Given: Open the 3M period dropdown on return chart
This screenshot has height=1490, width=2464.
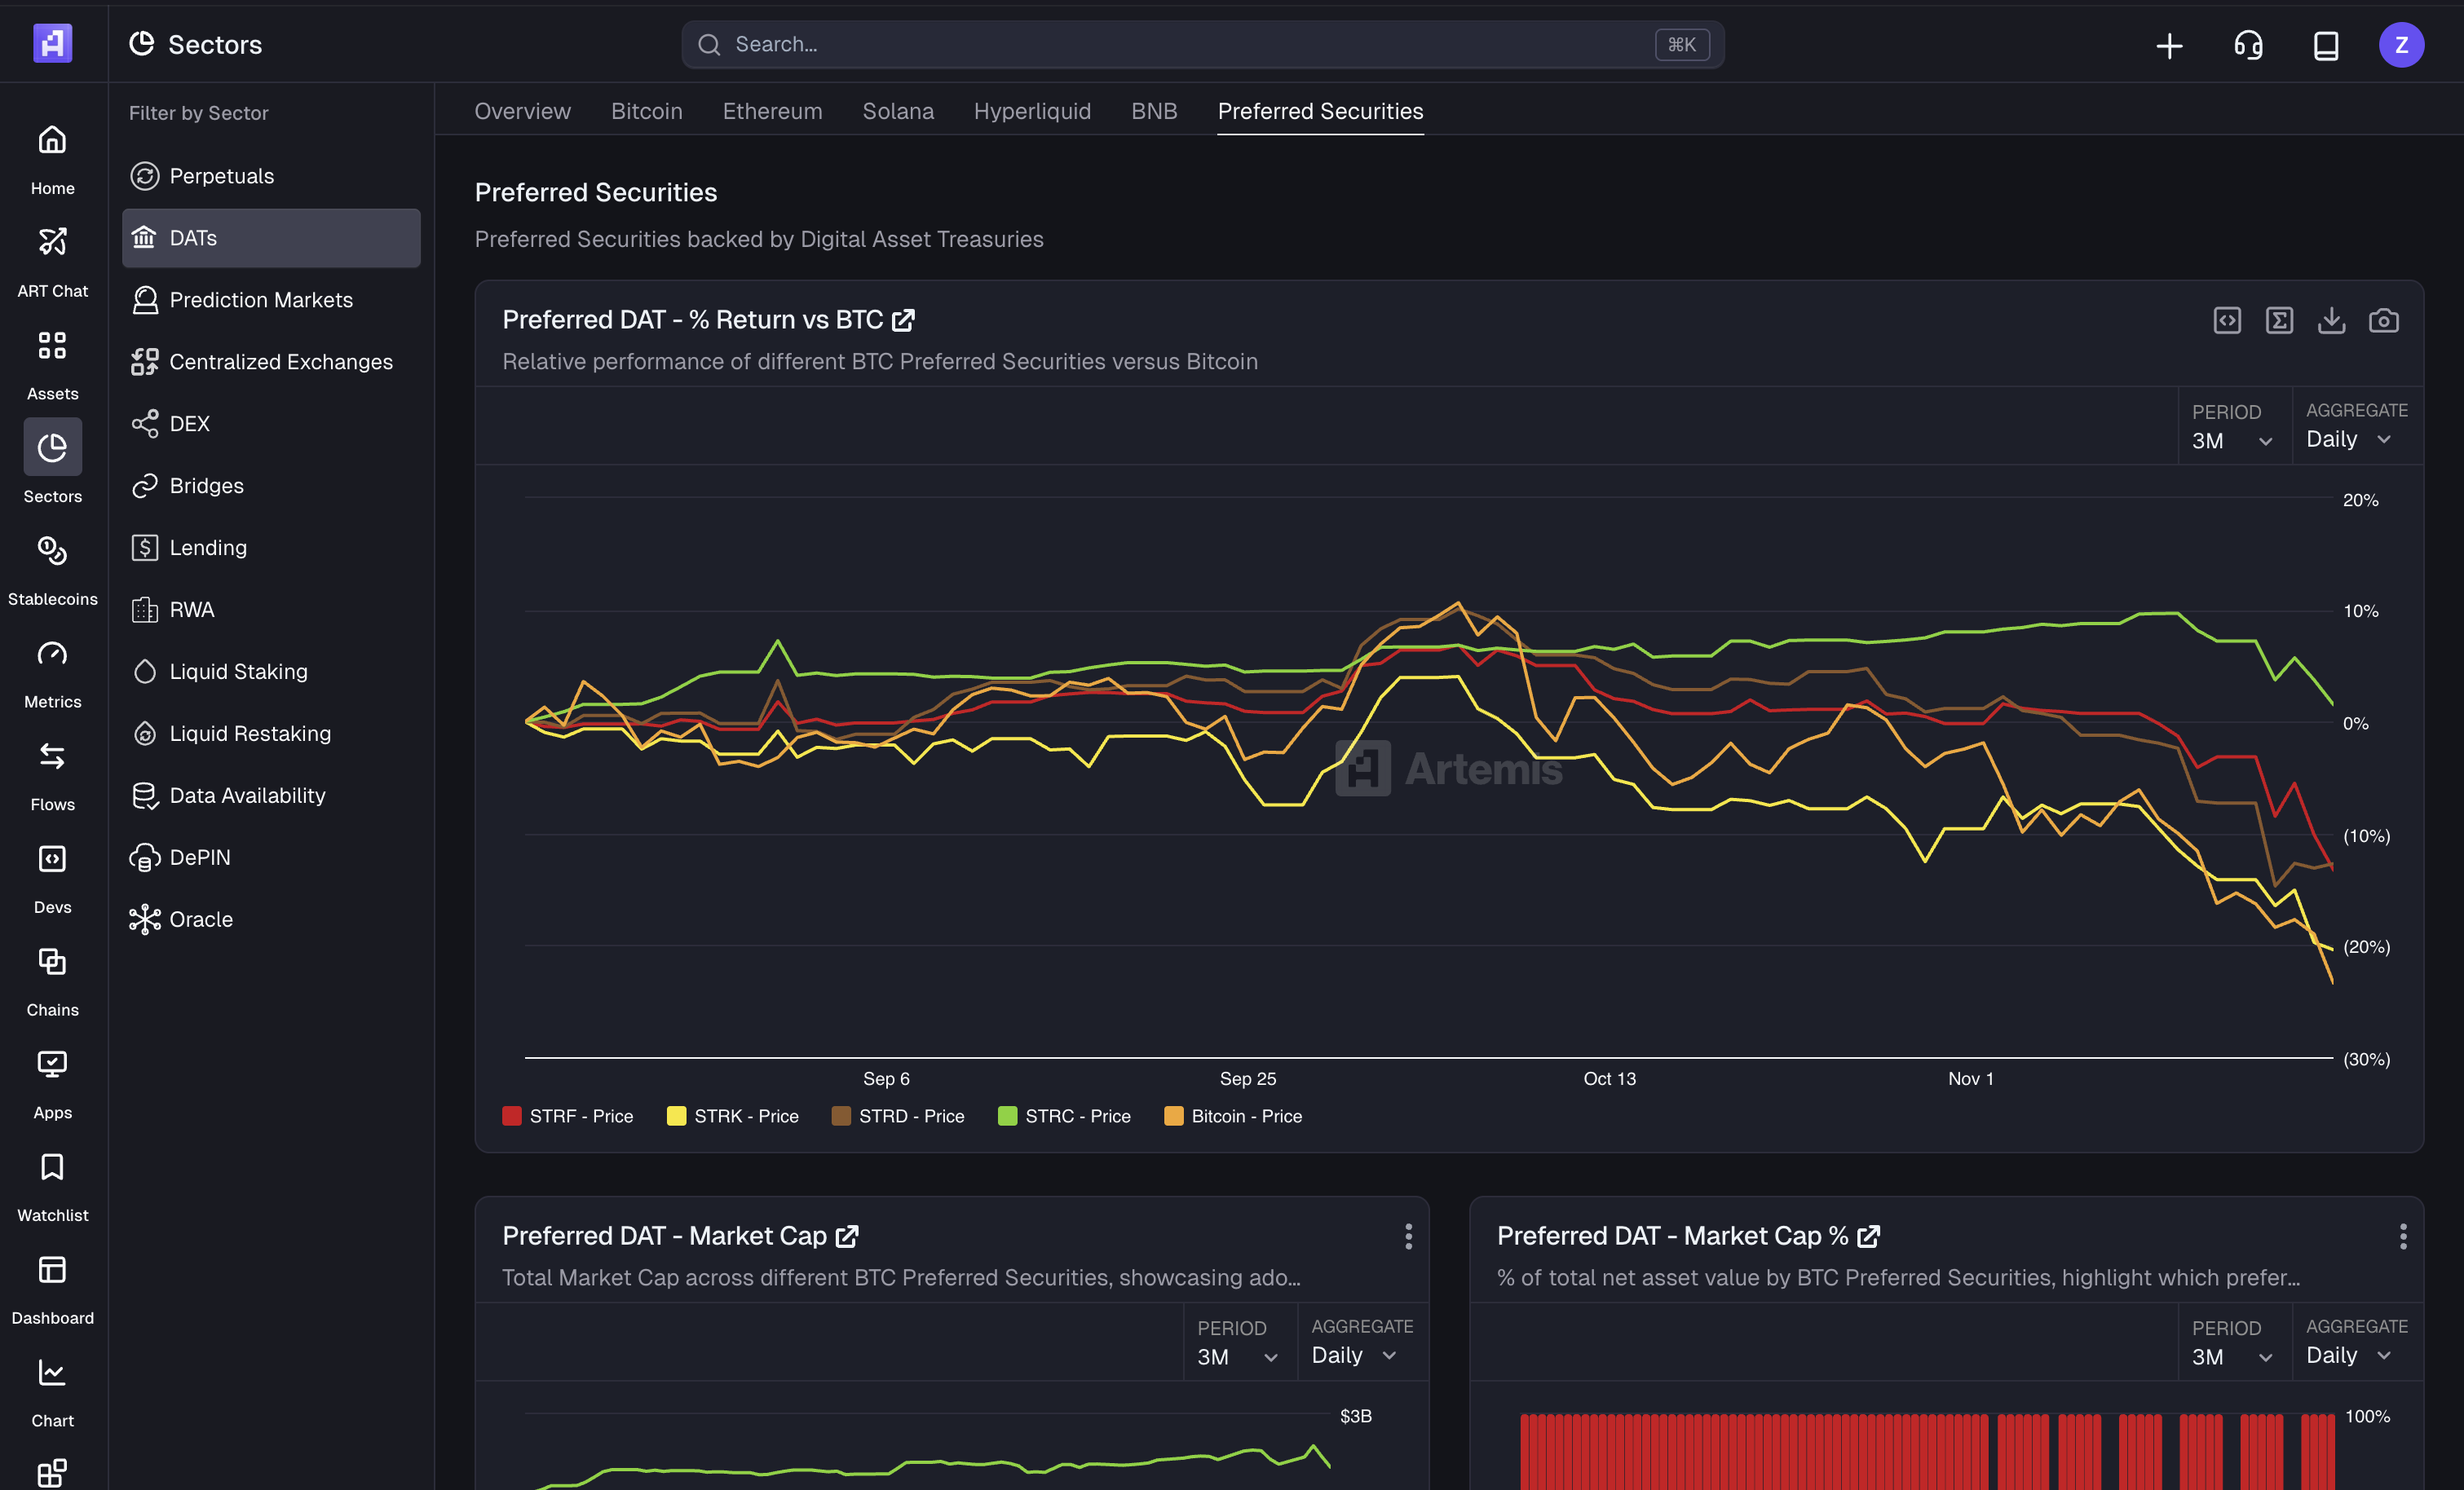Looking at the screenshot, I should click(x=2232, y=440).
